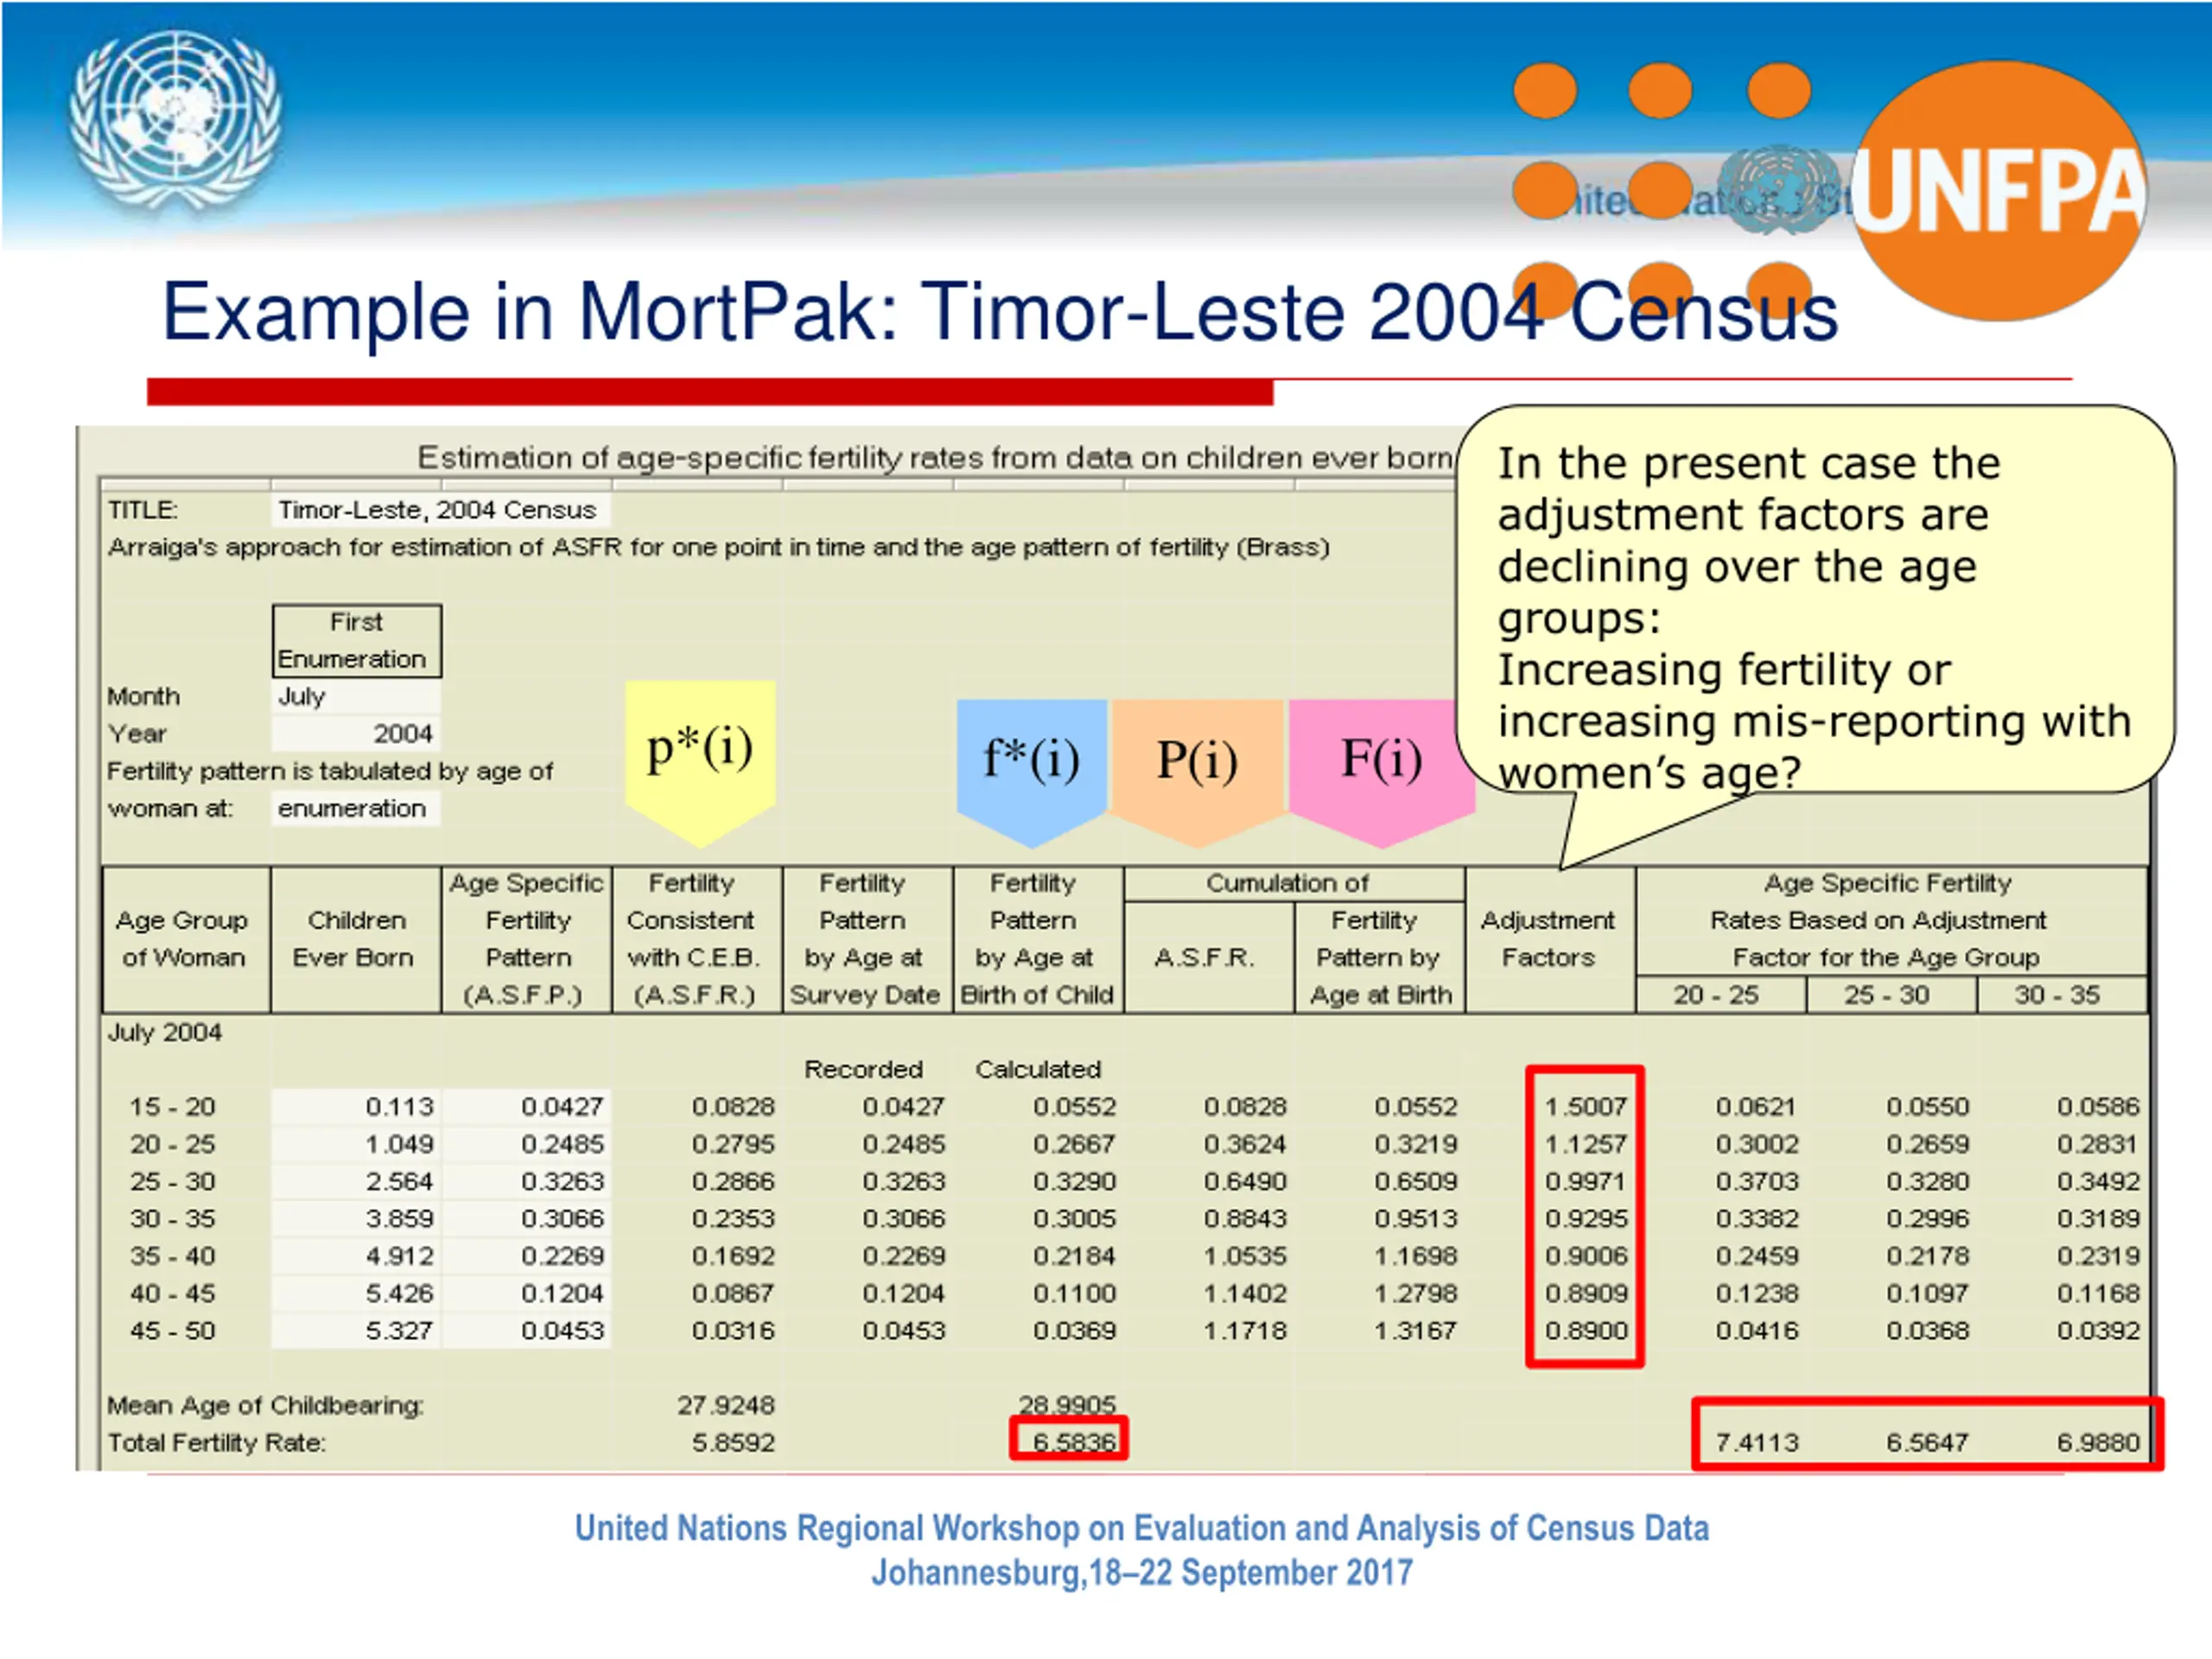Image resolution: width=2212 pixels, height=1659 pixels.
Task: Click the '40 - 45' age group row label
Action: [x=173, y=1294]
